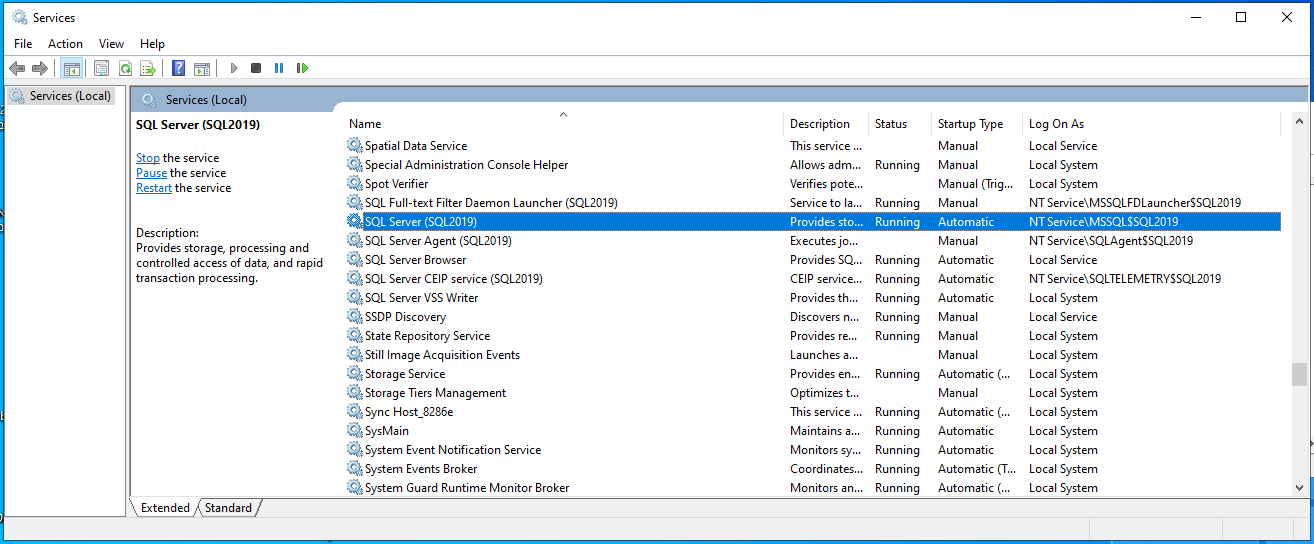Click gear icon of SysMain
Viewport: 1314px width, 544px height.
(x=354, y=431)
